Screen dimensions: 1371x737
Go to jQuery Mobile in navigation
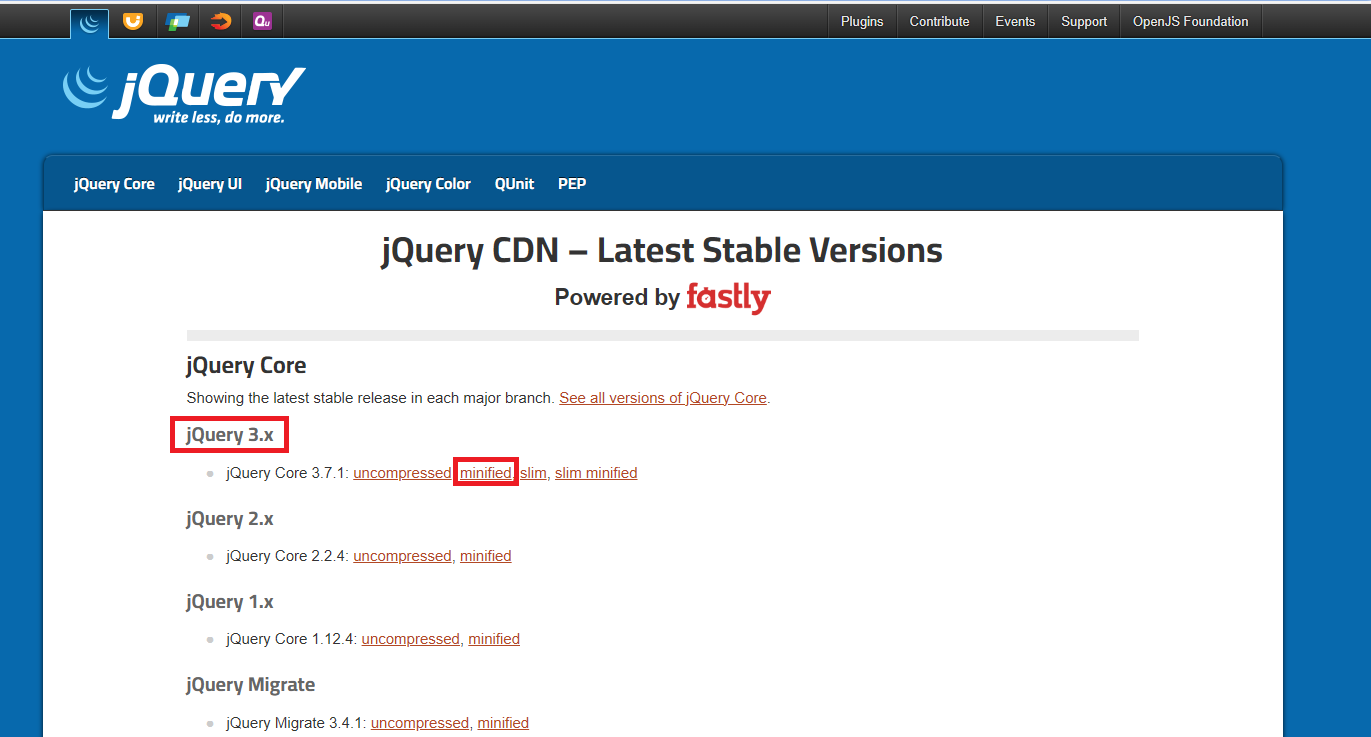tap(314, 184)
